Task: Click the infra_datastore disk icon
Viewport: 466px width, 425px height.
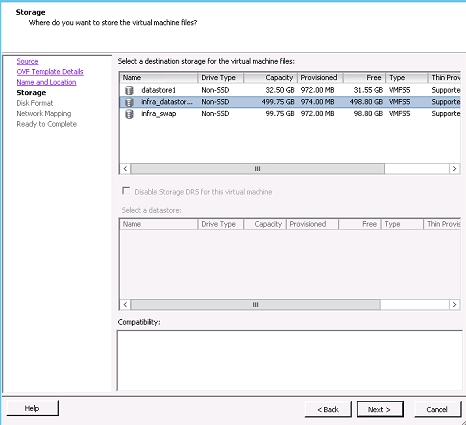Action: (x=129, y=102)
